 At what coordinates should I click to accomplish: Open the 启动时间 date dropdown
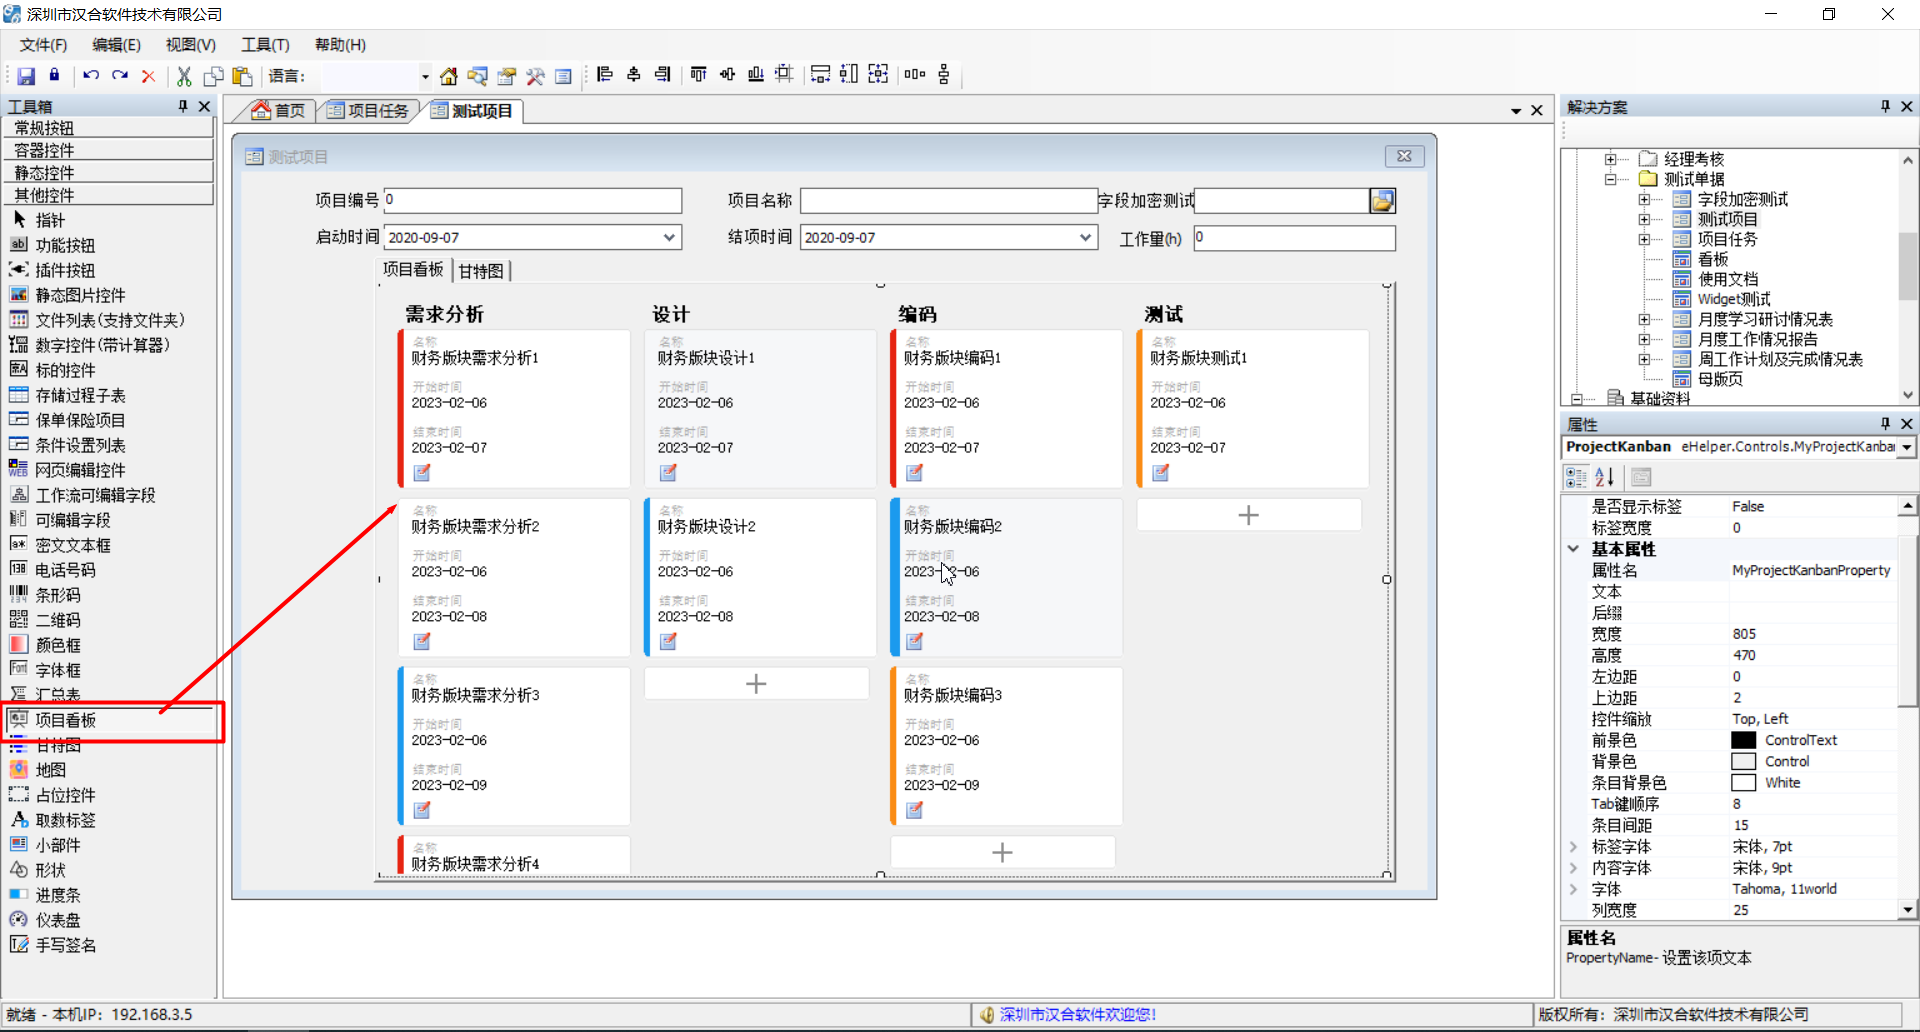click(x=669, y=237)
